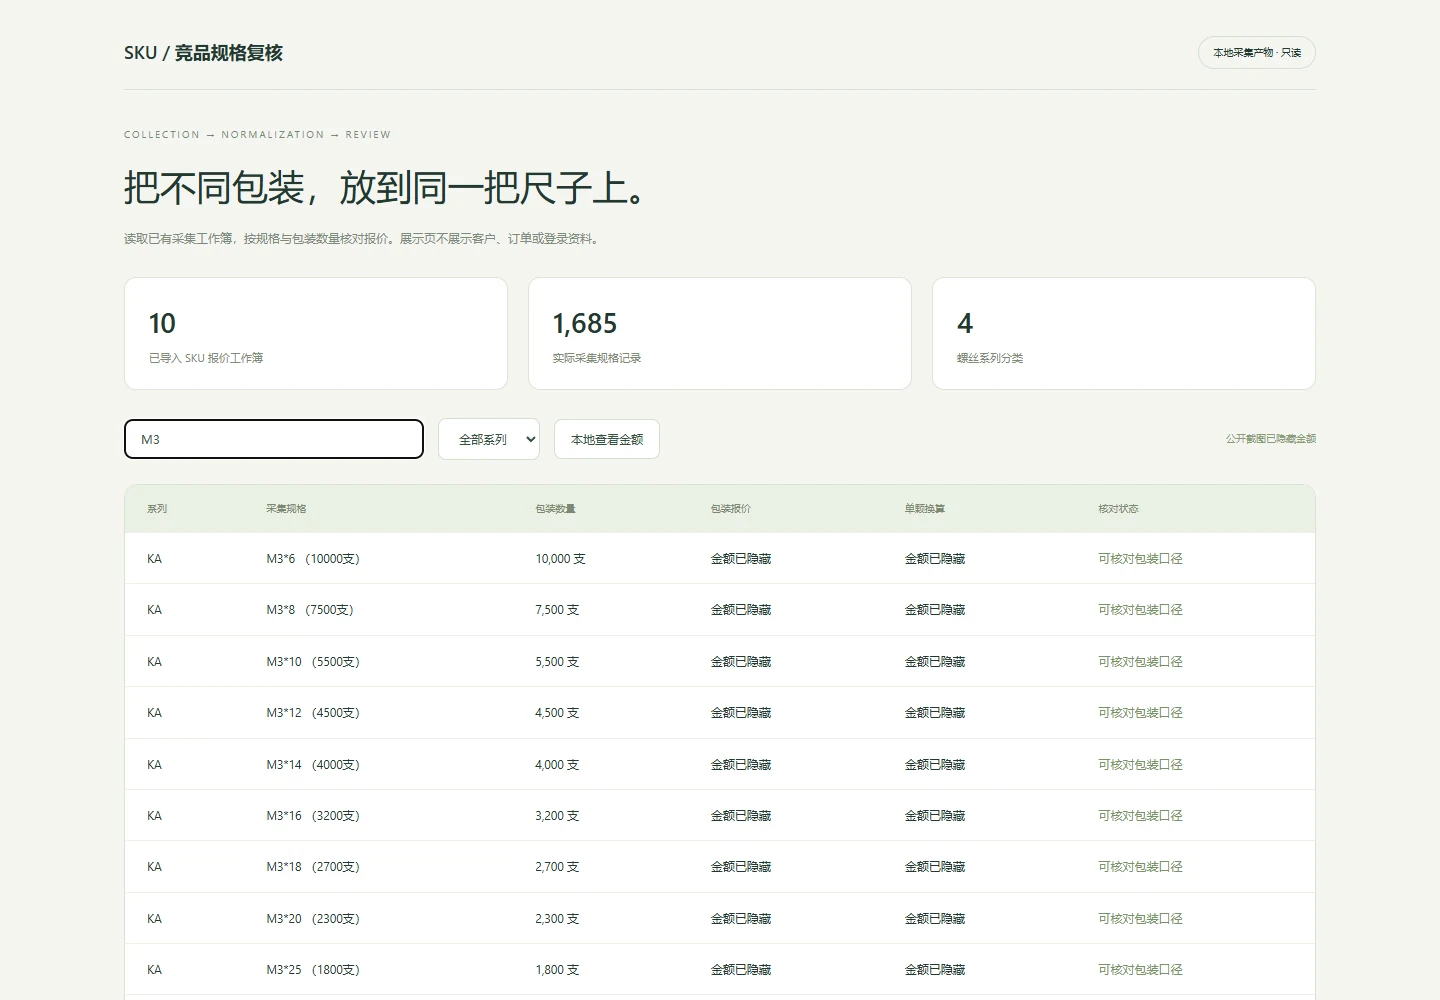Select the M3*14 (4000支) spec cell
The height and width of the screenshot is (1000, 1440).
[313, 765]
